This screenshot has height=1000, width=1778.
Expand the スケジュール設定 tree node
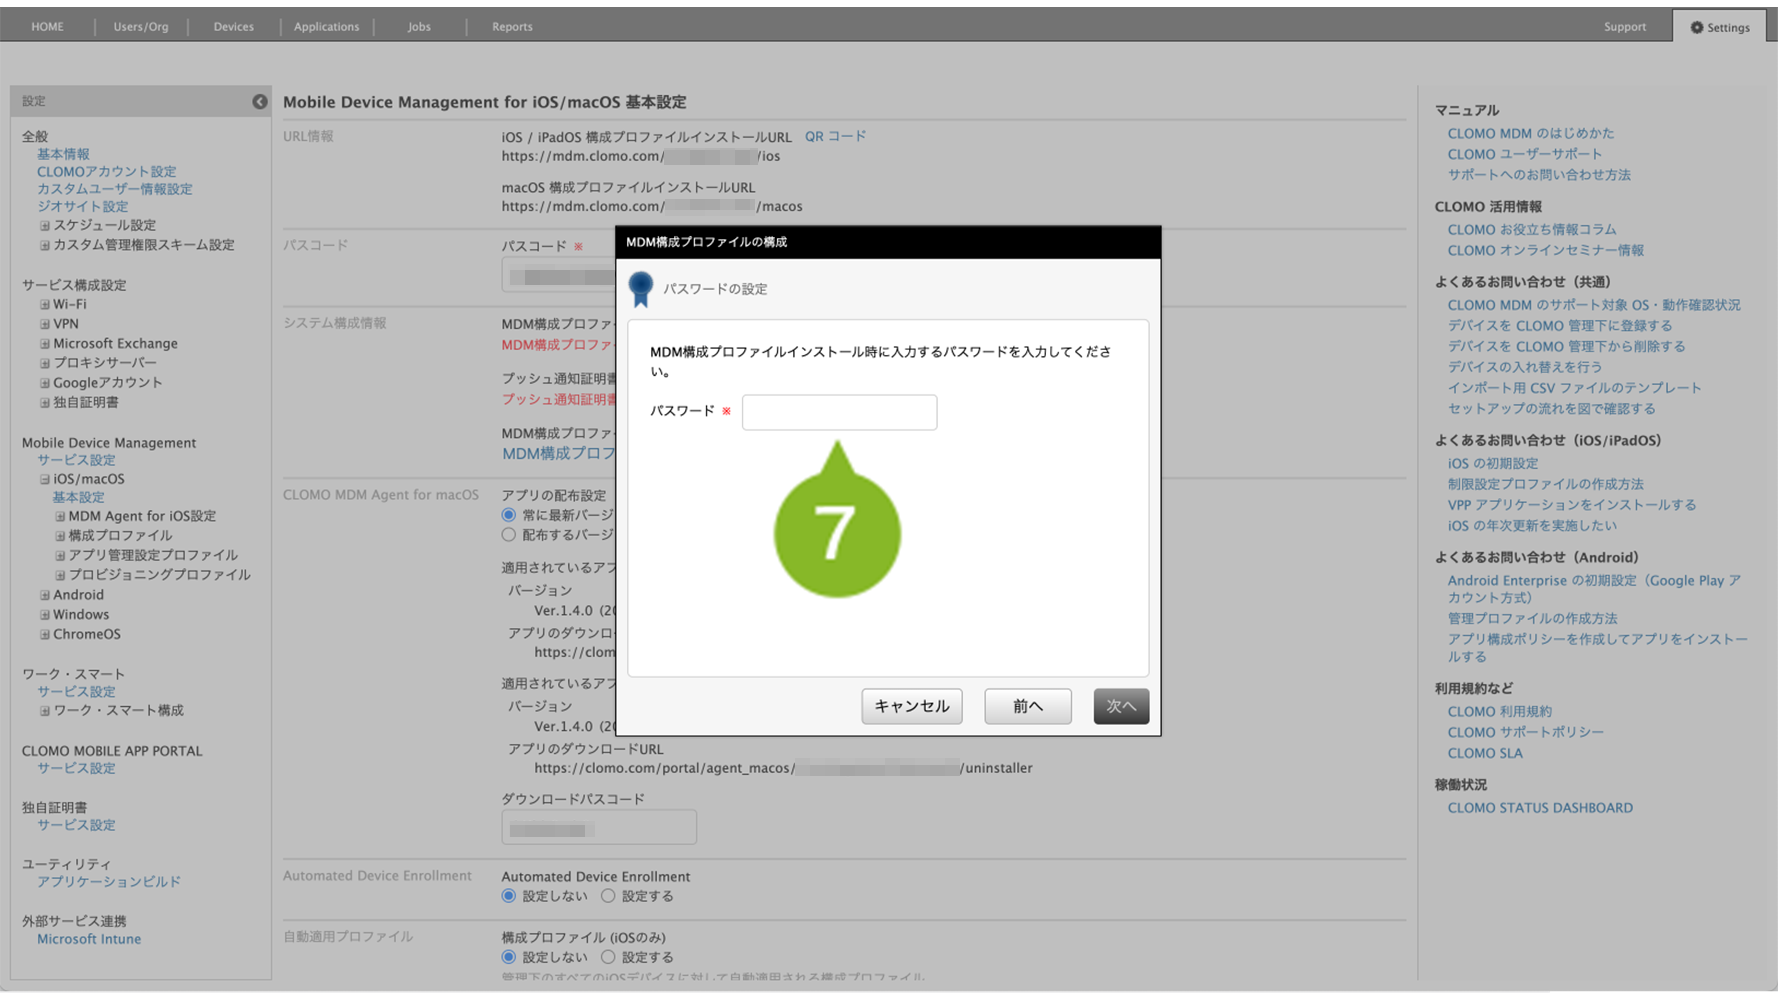pos(44,226)
